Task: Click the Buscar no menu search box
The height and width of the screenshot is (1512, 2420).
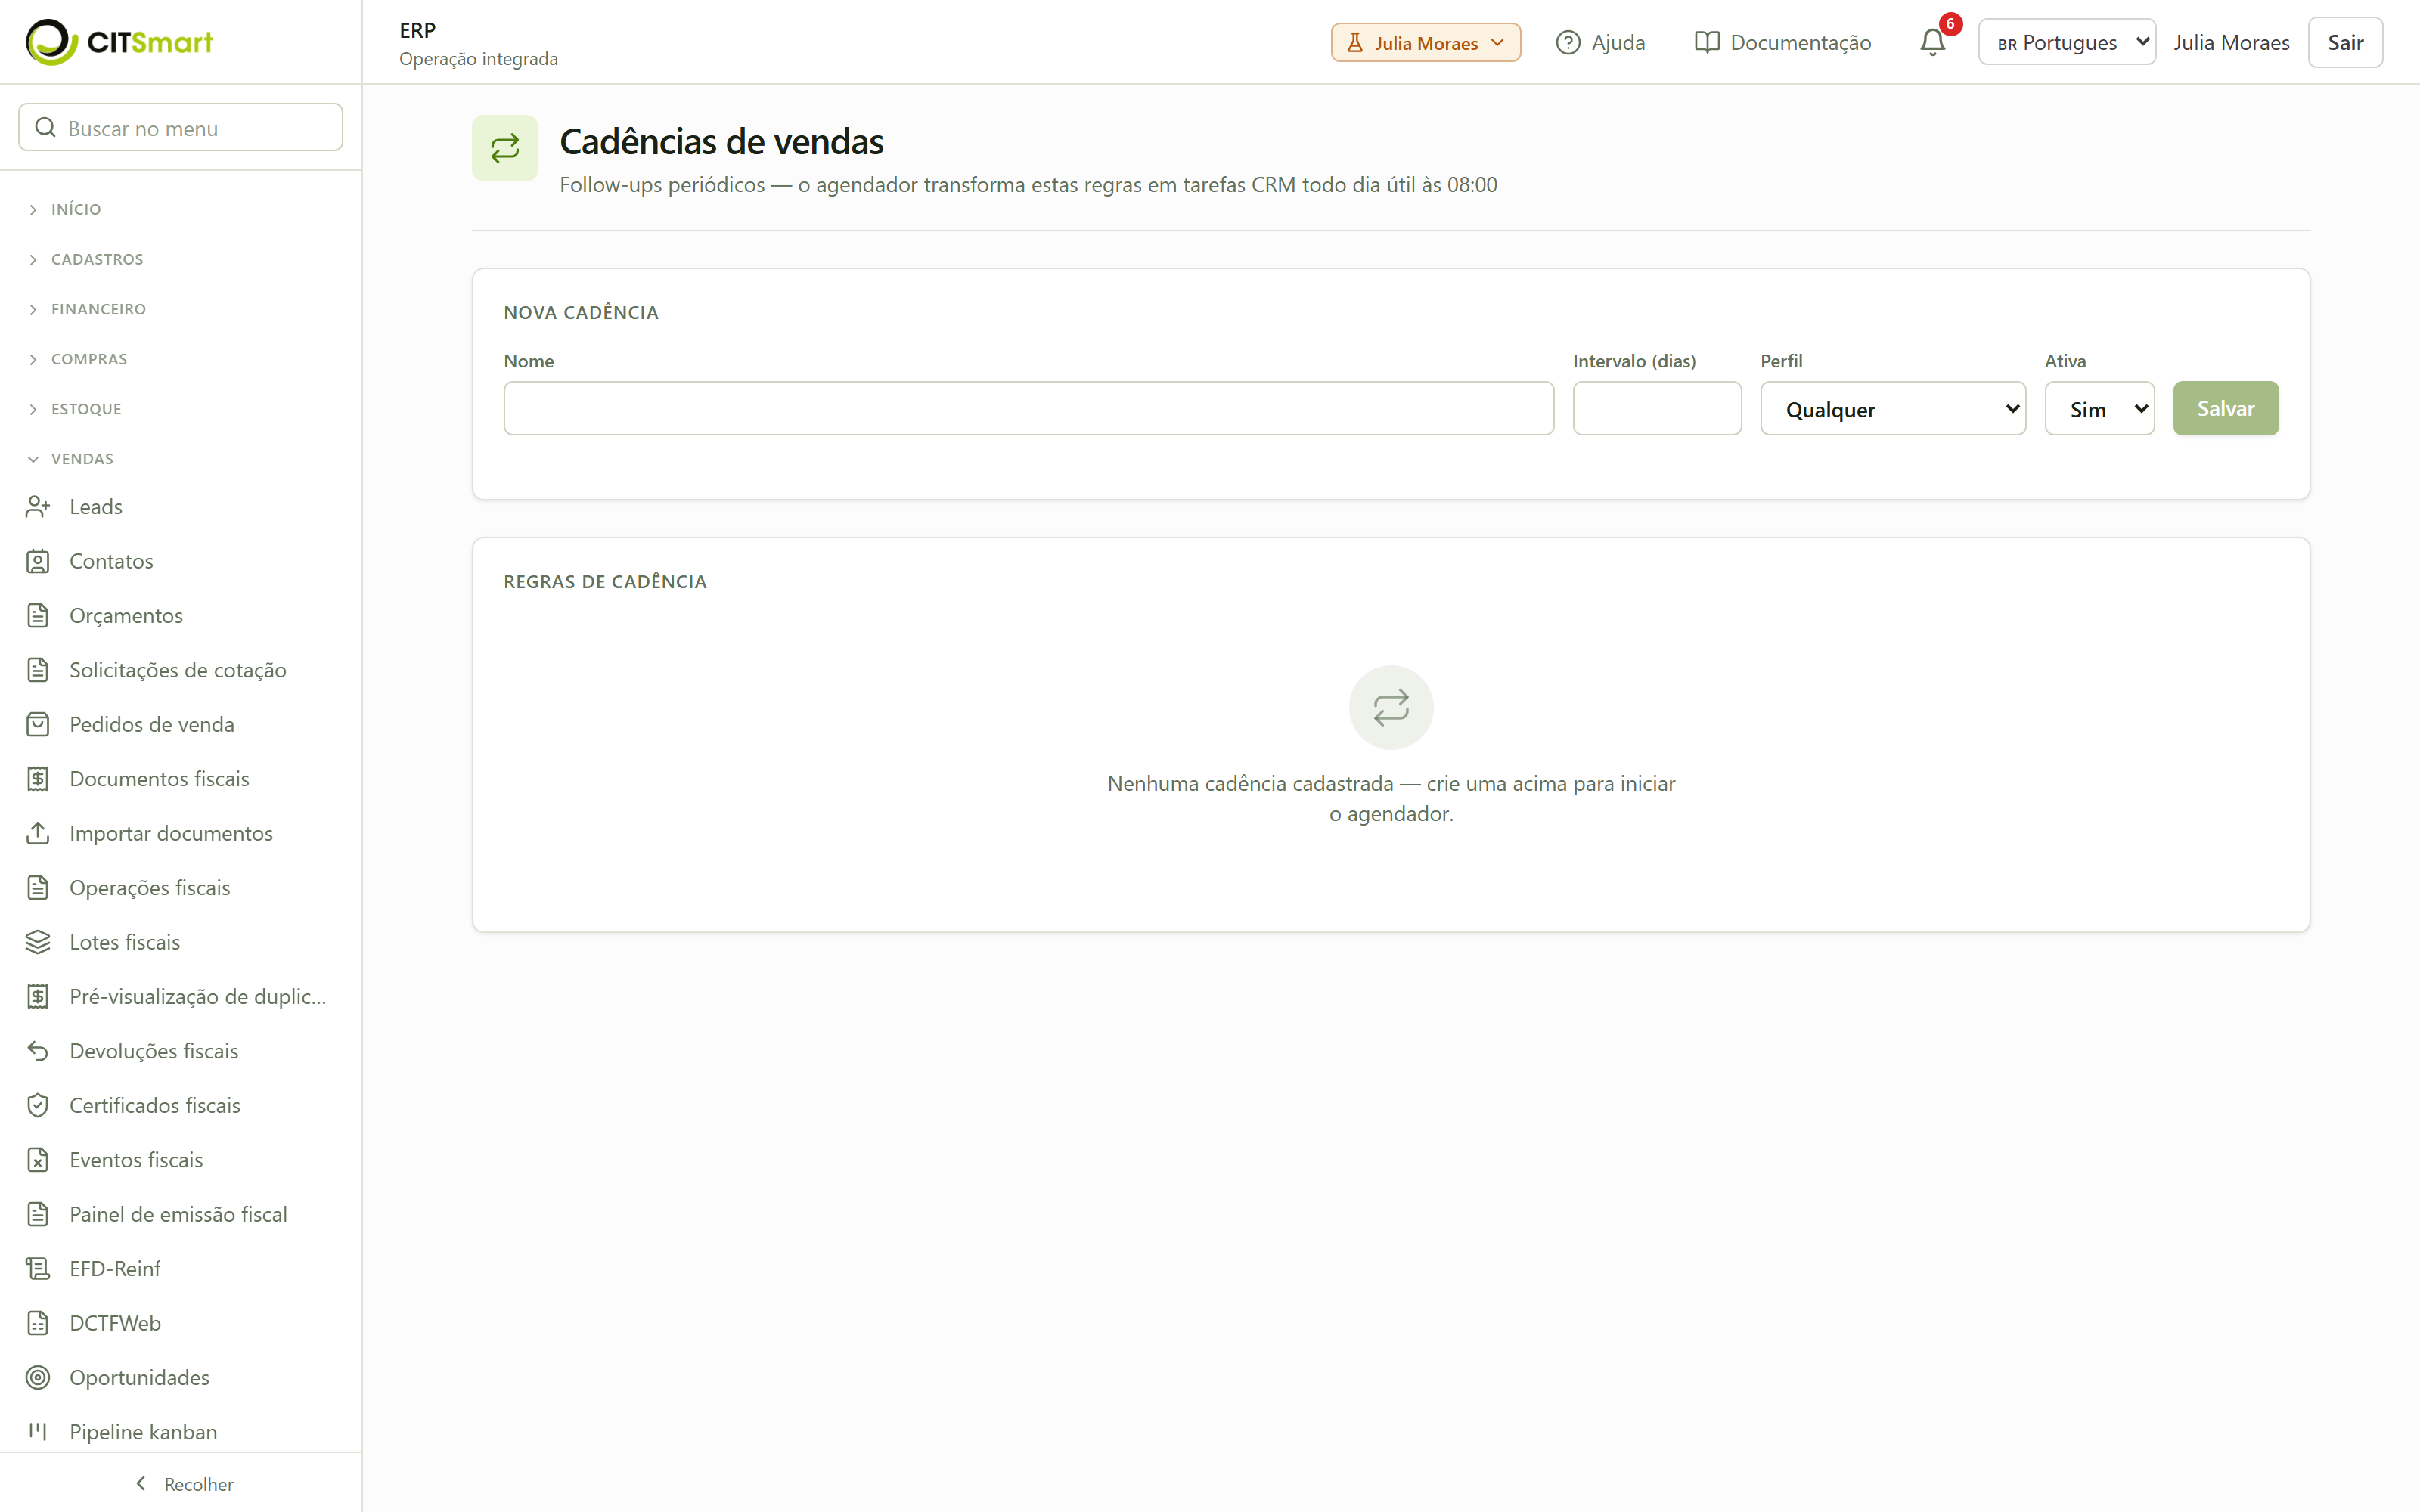Action: coord(180,128)
